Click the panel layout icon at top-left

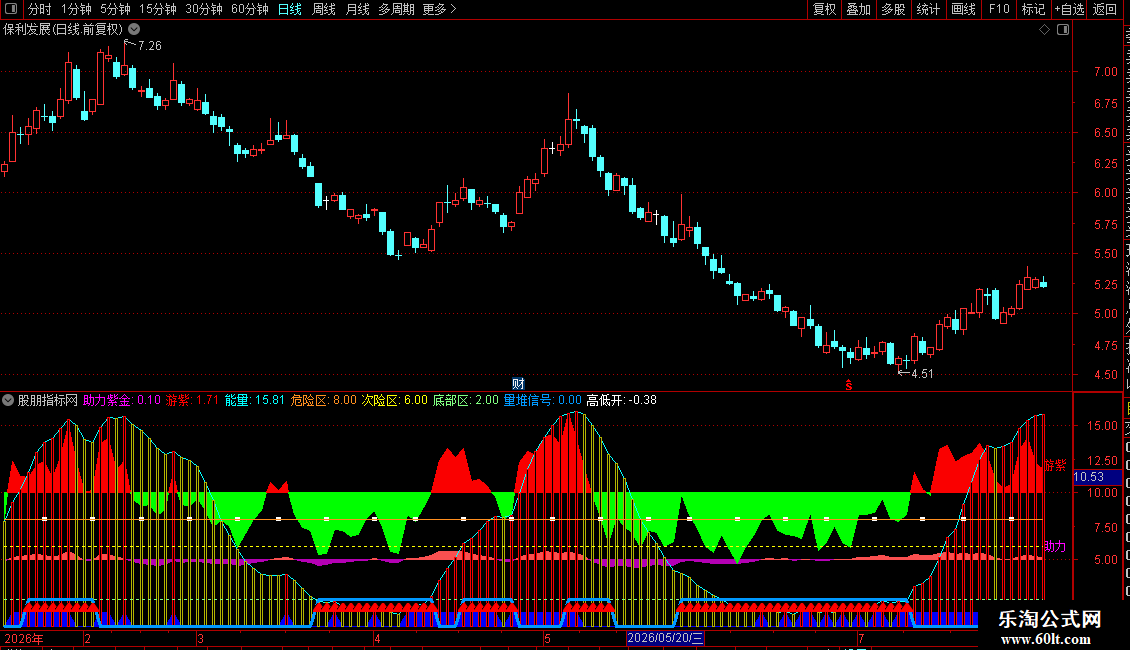click(x=11, y=9)
